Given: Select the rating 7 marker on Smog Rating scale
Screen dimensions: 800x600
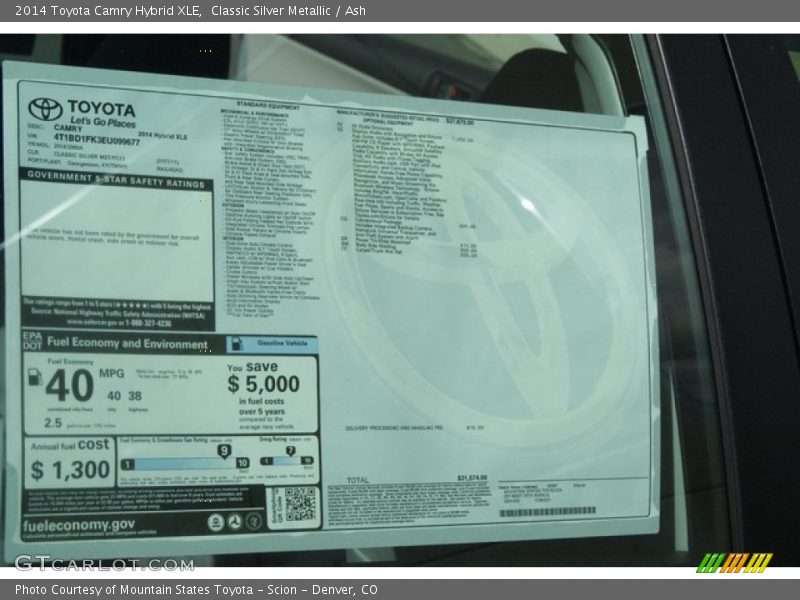Looking at the screenshot, I should tap(289, 450).
